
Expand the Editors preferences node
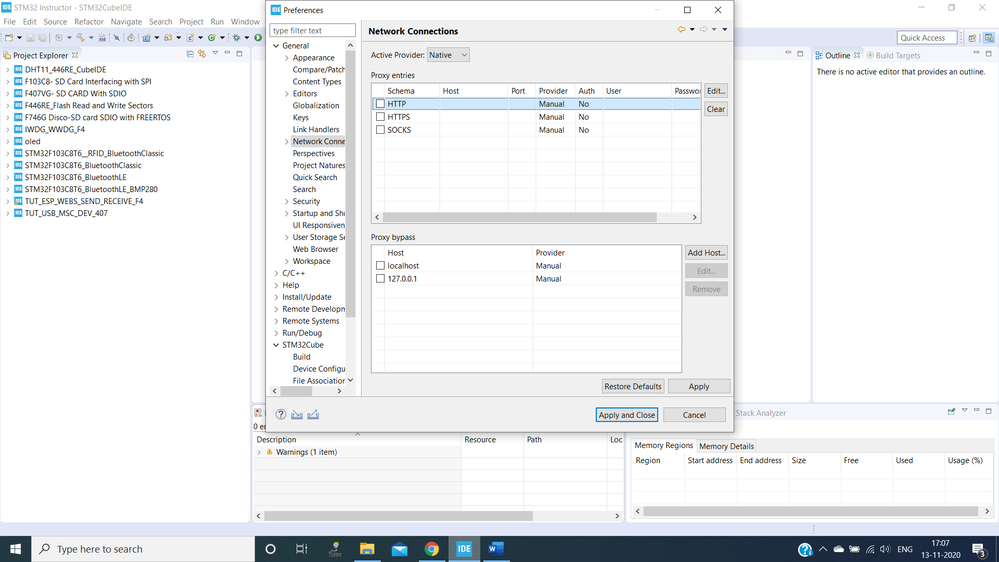[286, 94]
